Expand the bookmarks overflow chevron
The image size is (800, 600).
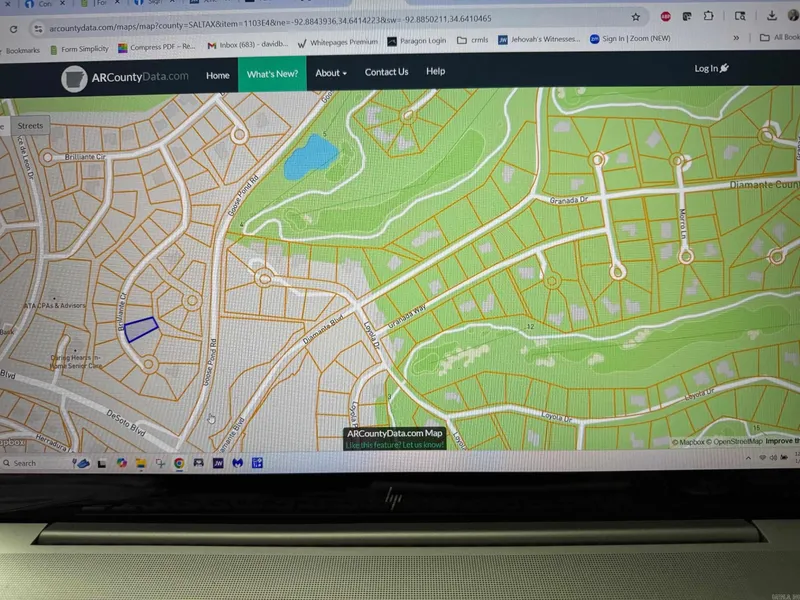(x=737, y=38)
